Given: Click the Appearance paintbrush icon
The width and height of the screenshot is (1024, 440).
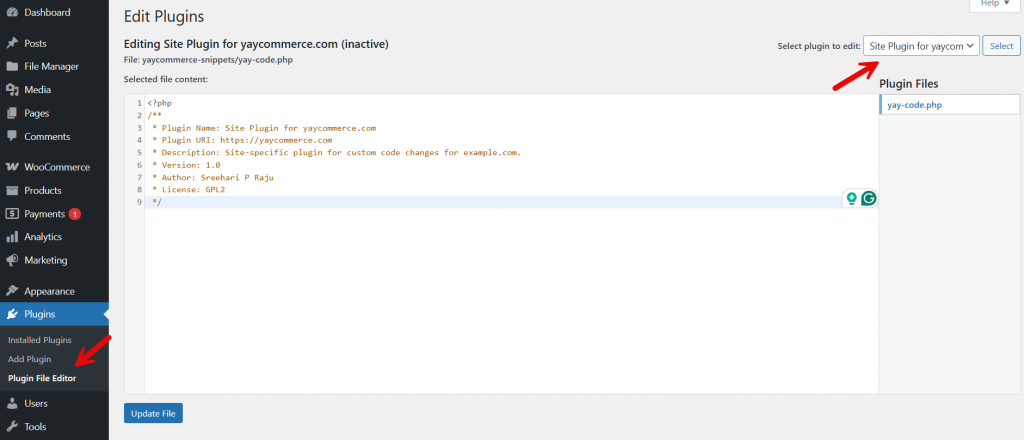Looking at the screenshot, I should pyautogui.click(x=12, y=291).
